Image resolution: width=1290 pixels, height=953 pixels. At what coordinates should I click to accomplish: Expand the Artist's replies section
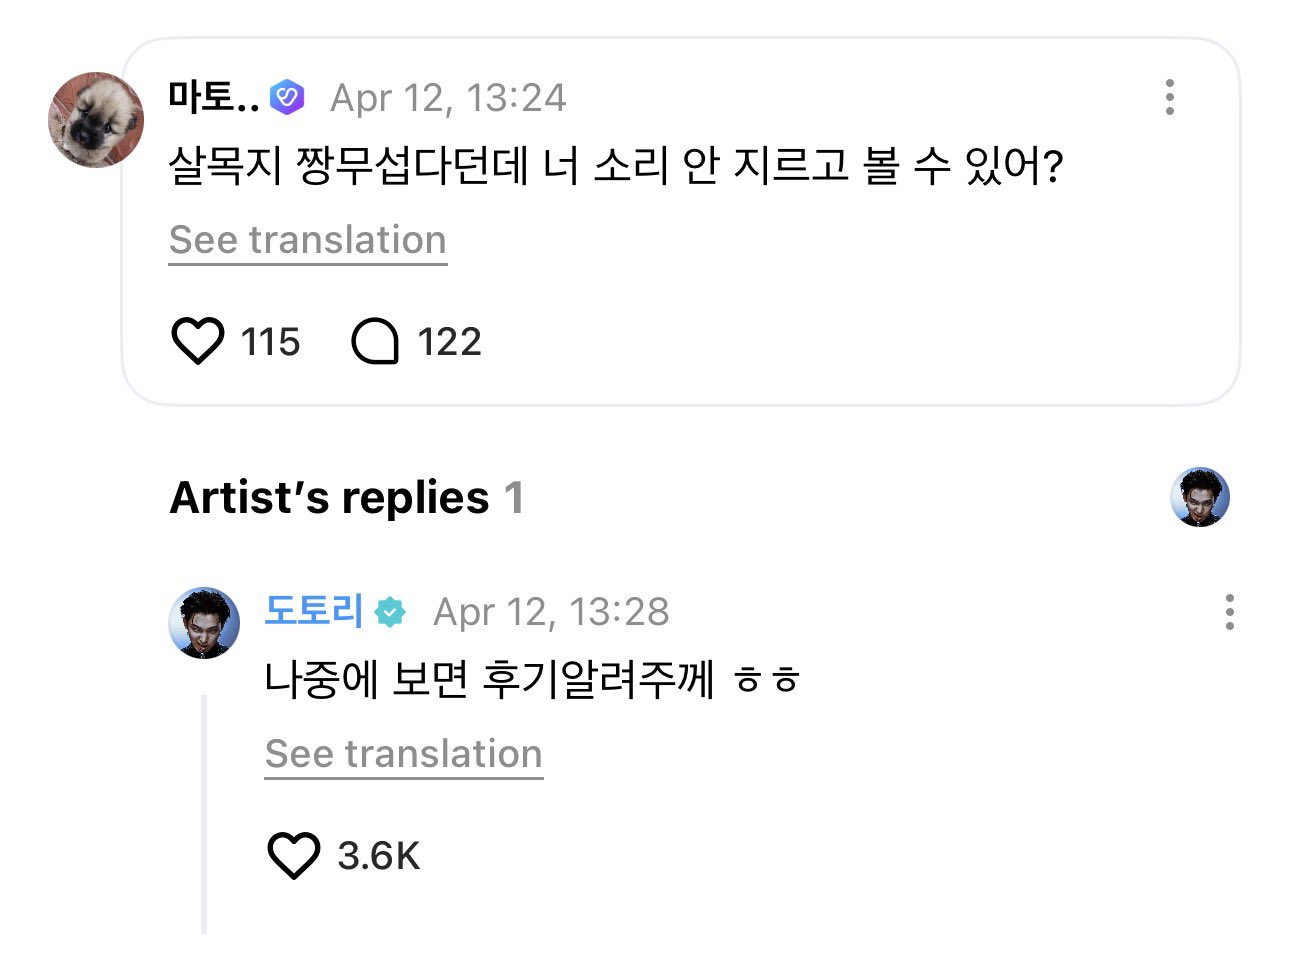pyautogui.click(x=347, y=497)
